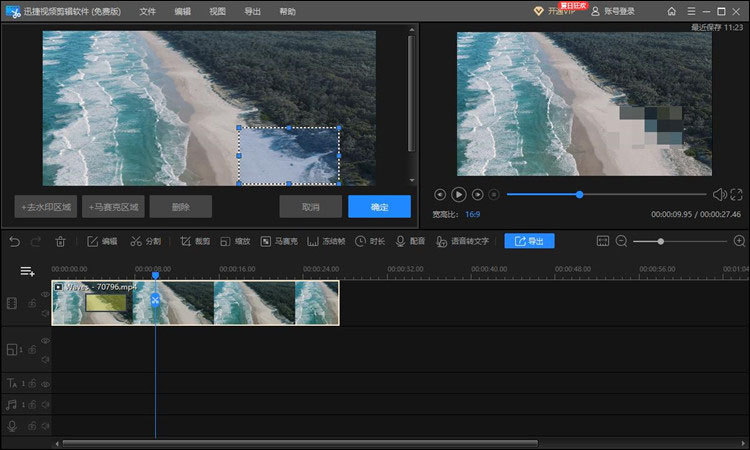Click the preview volume speaker icon
This screenshot has height=450, width=750.
(x=719, y=195)
